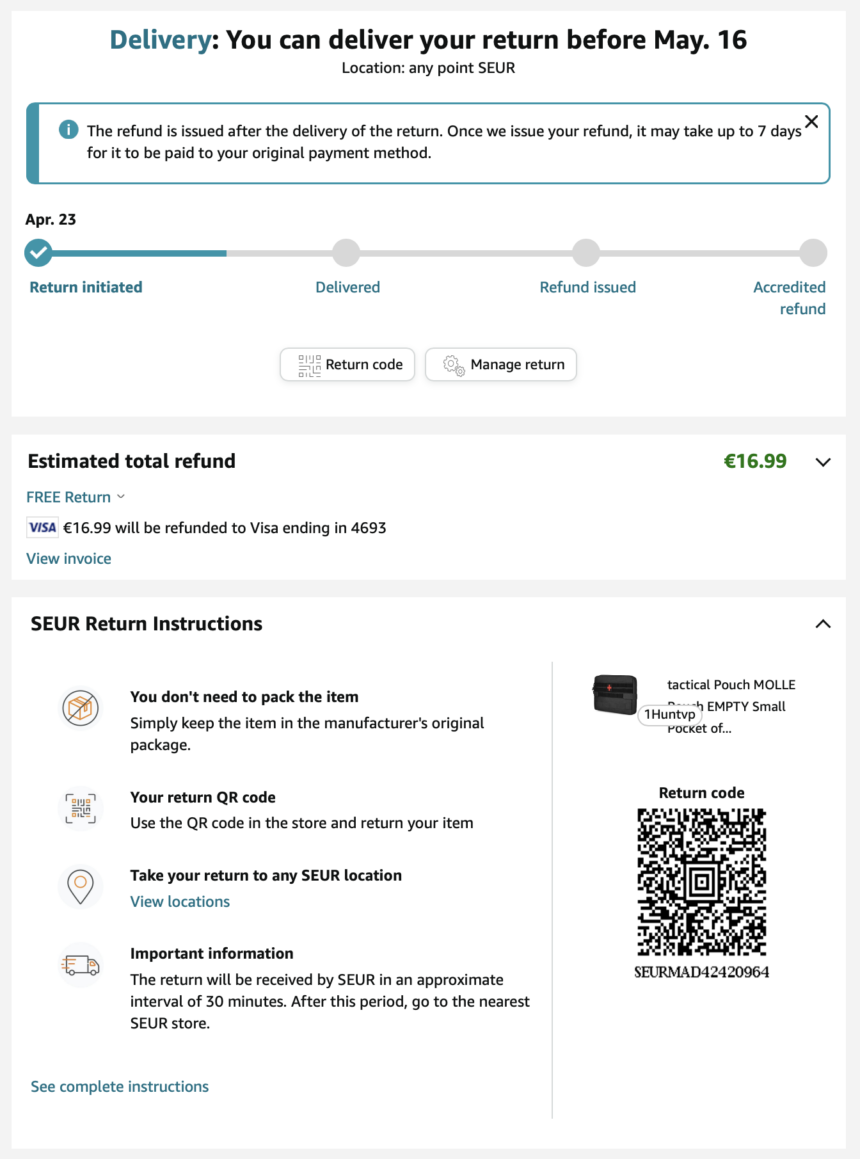
Task: Open the View locations link
Action: pos(180,901)
